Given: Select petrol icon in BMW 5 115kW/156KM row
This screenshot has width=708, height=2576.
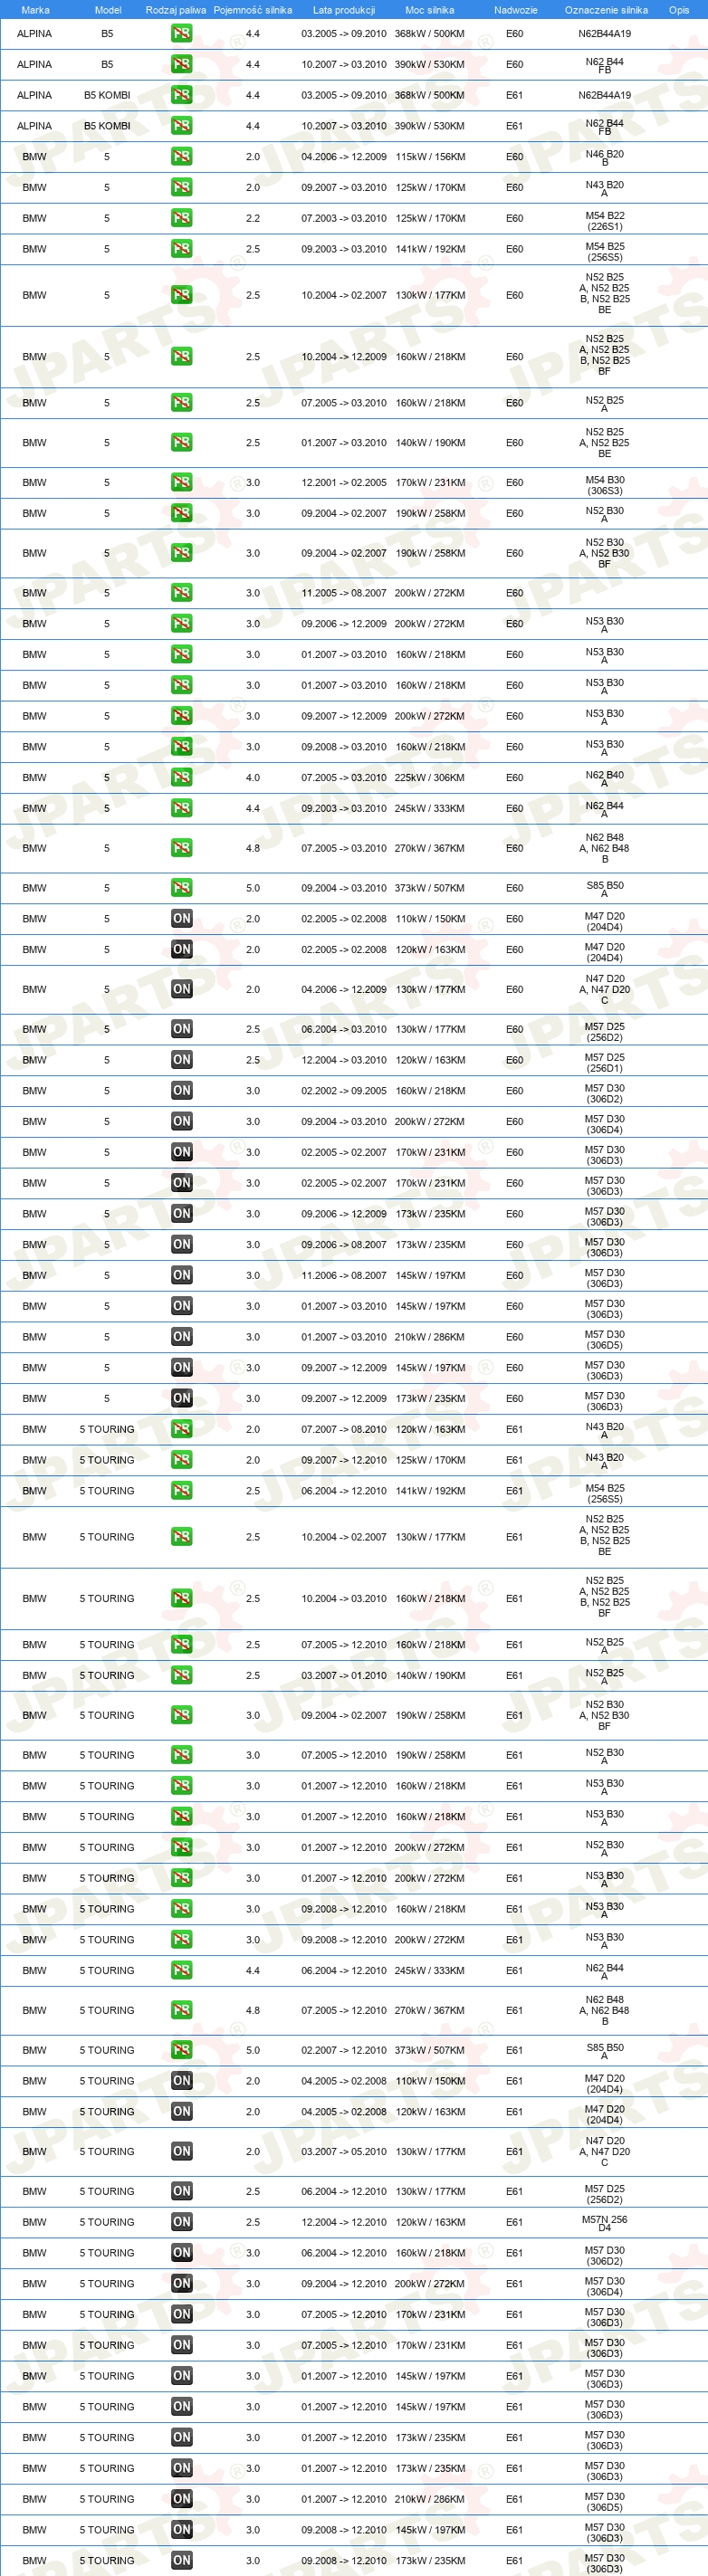Looking at the screenshot, I should pos(181,156).
